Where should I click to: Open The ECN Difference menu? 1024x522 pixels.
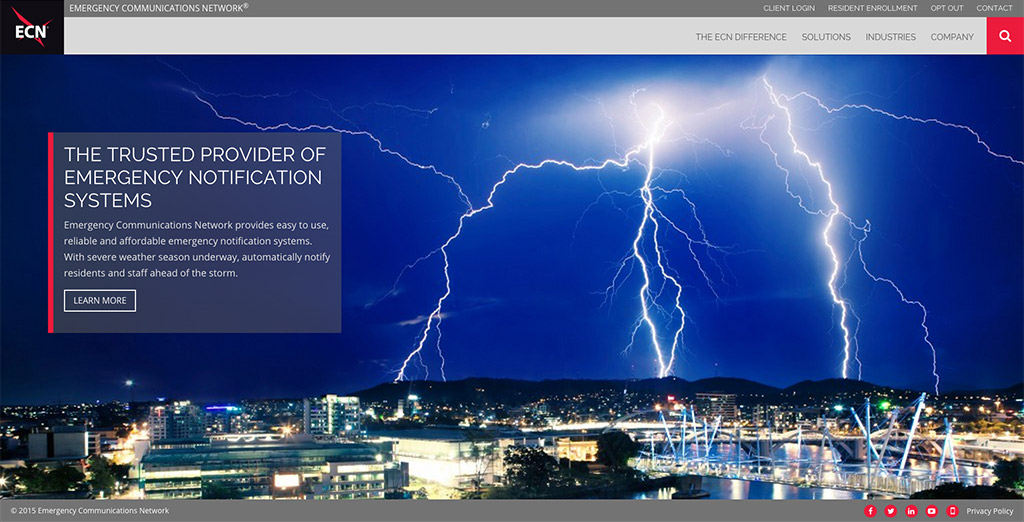[x=741, y=37]
